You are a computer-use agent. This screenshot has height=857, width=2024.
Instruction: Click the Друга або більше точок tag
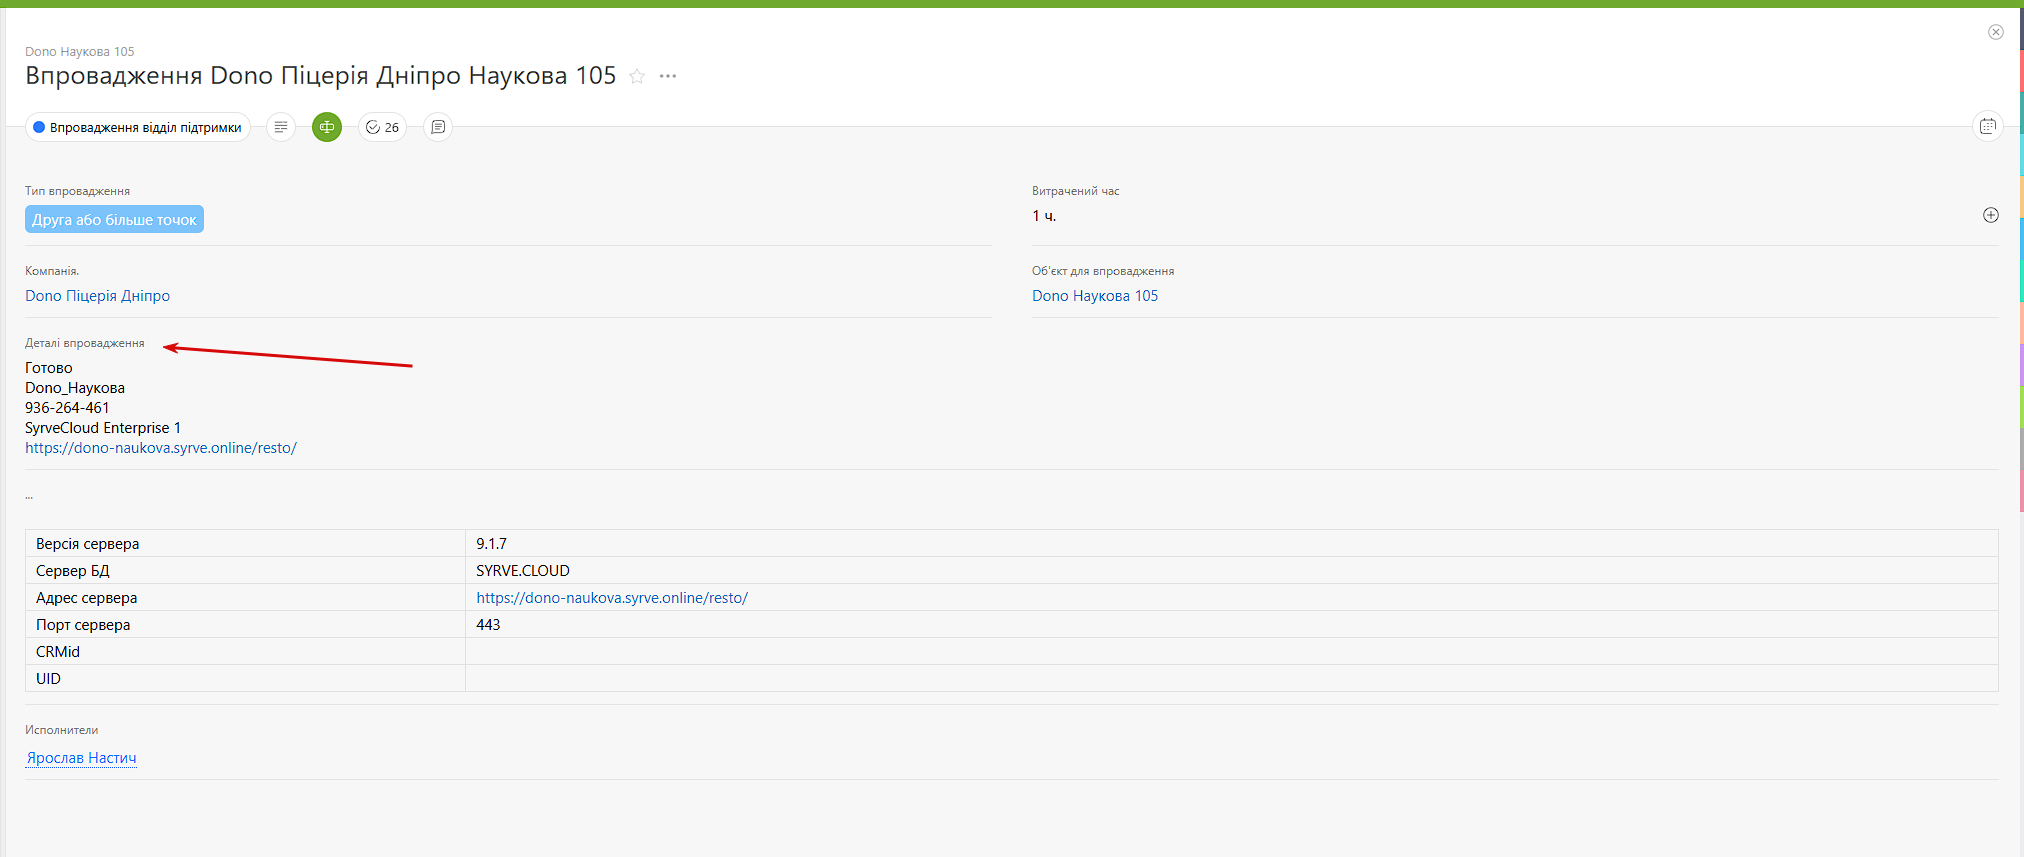click(x=114, y=219)
